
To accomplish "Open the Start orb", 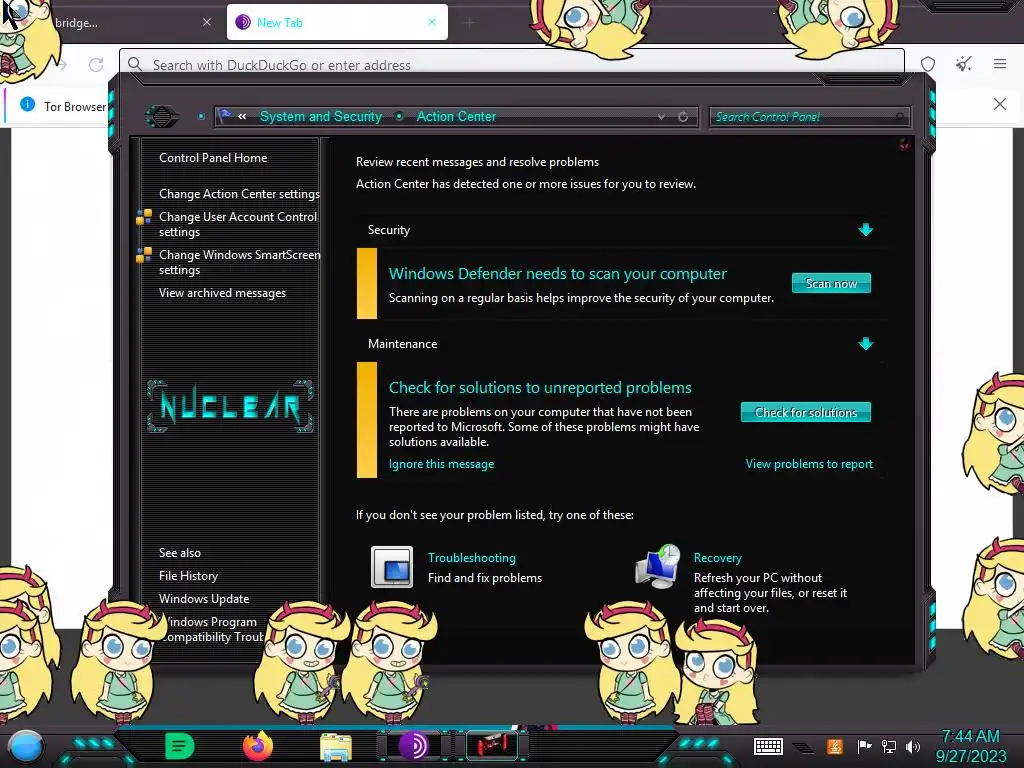I will pyautogui.click(x=25, y=746).
